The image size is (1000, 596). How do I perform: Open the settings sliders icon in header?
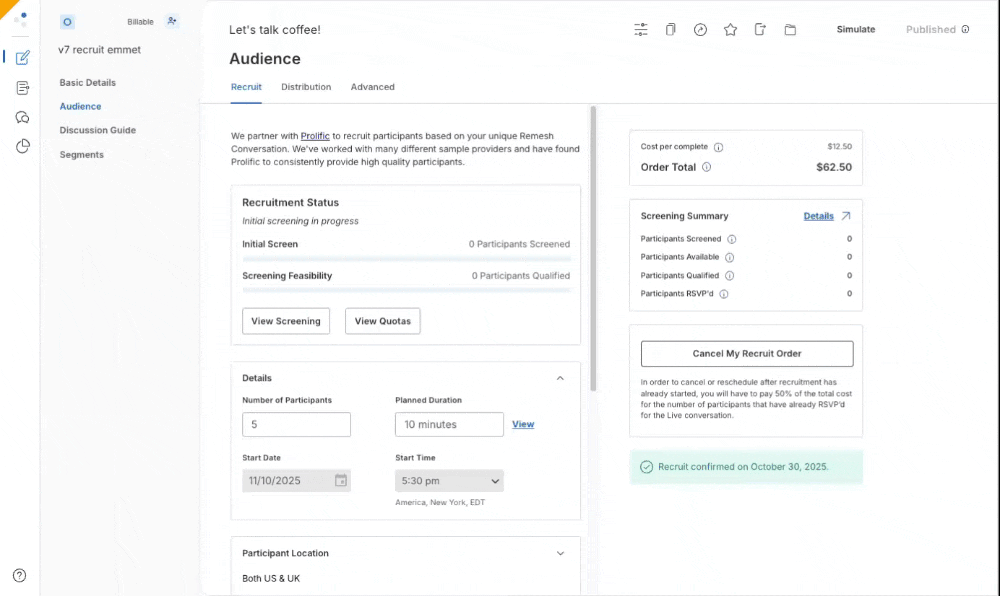click(641, 29)
